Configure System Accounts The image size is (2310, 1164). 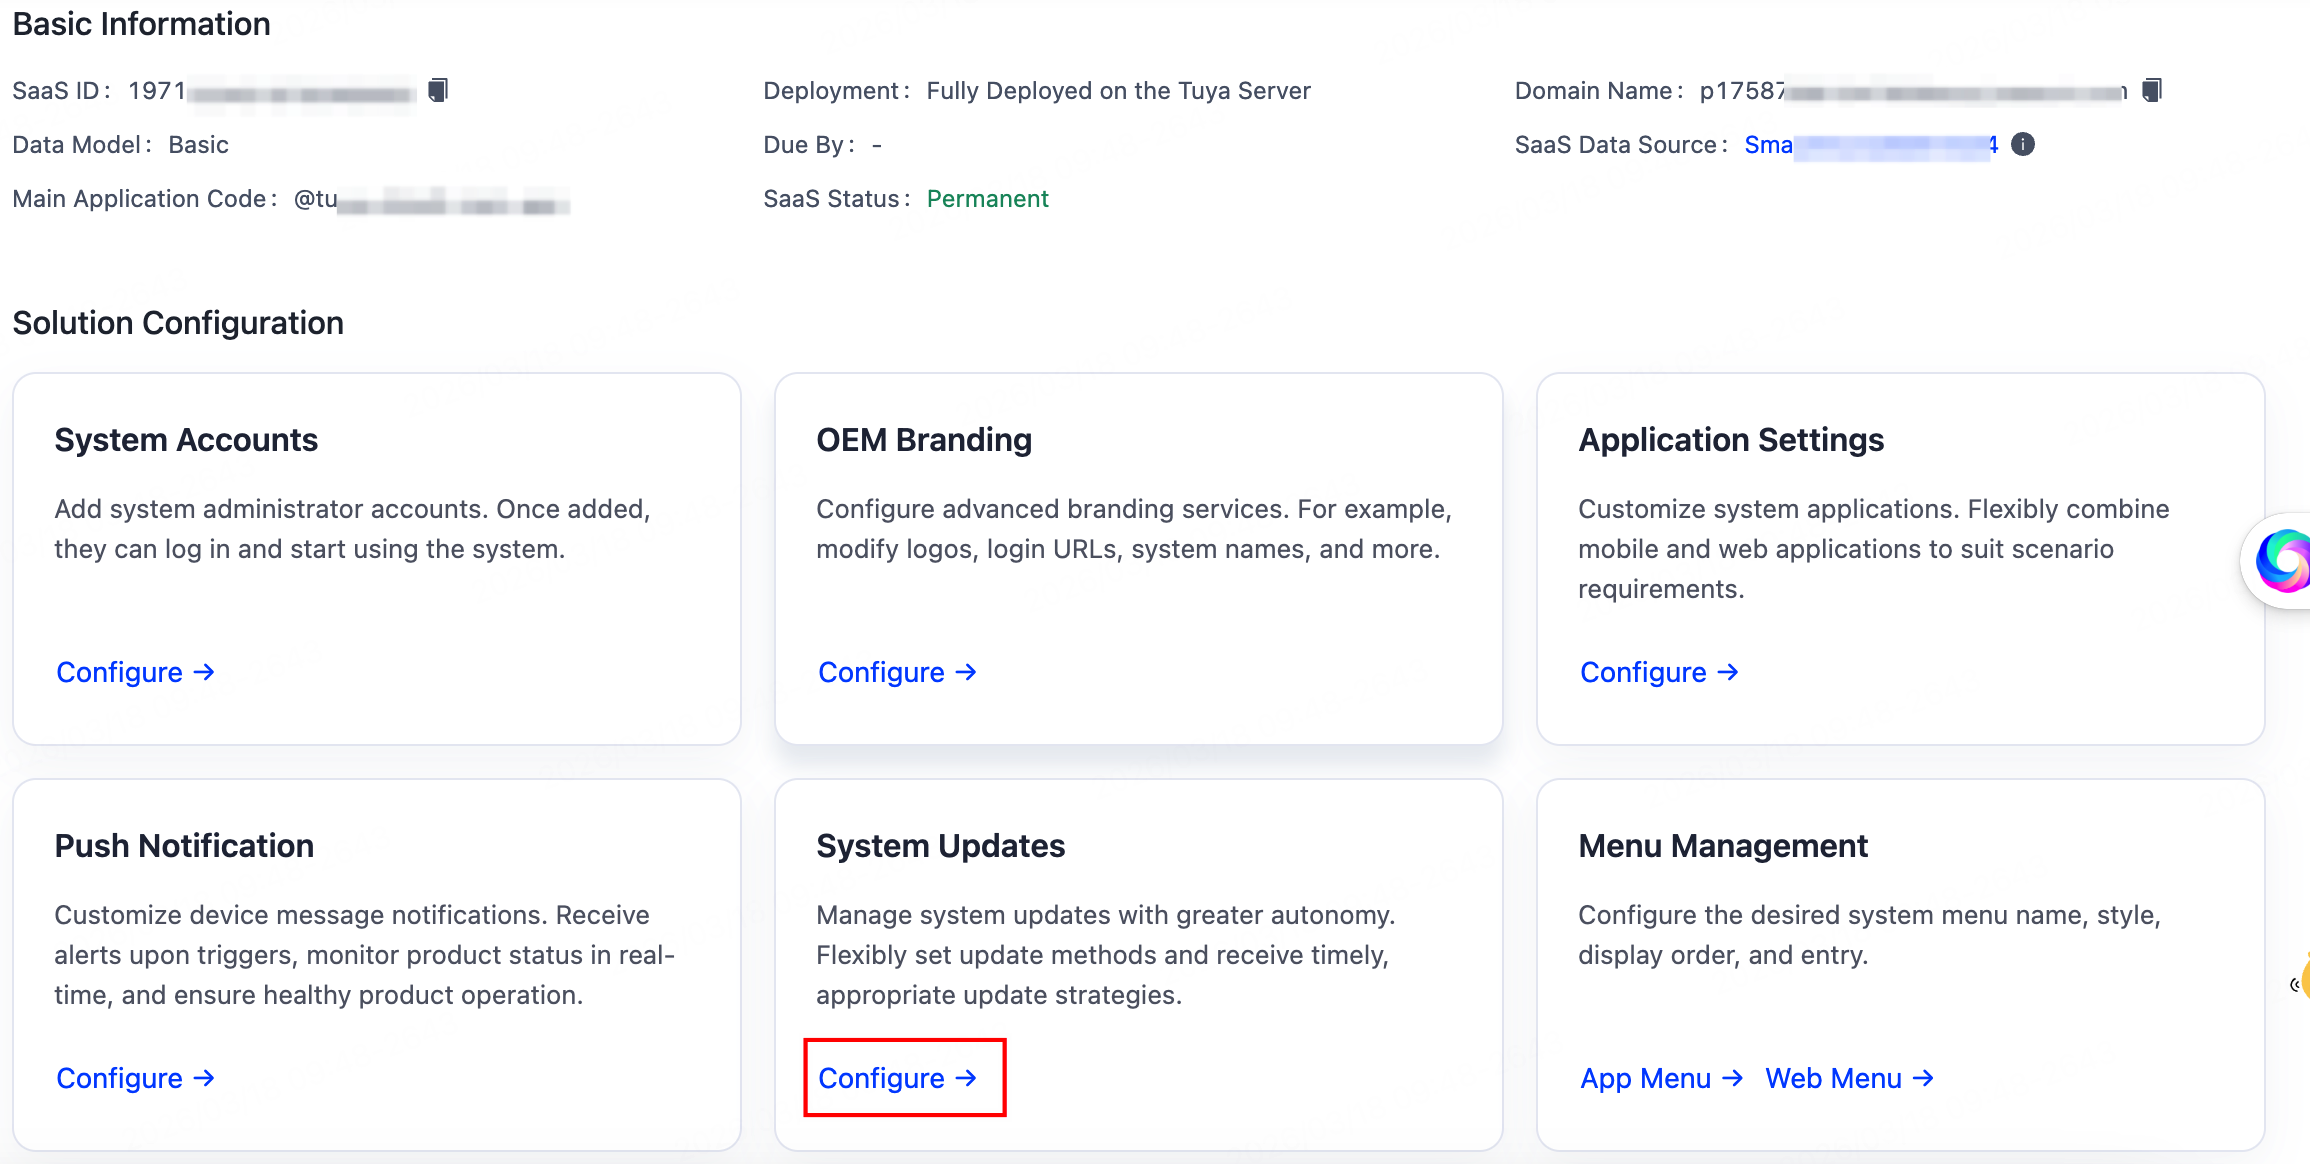pyautogui.click(x=120, y=672)
